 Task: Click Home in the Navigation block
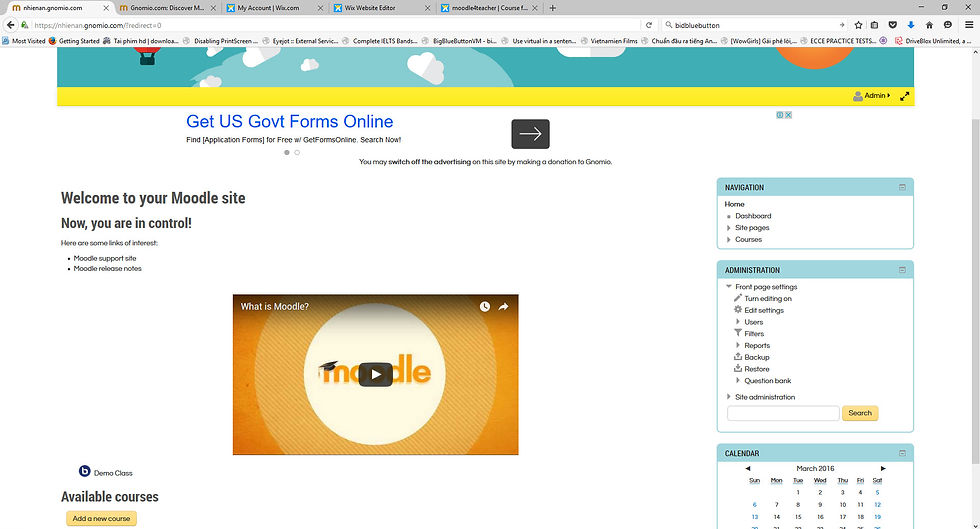pos(734,204)
